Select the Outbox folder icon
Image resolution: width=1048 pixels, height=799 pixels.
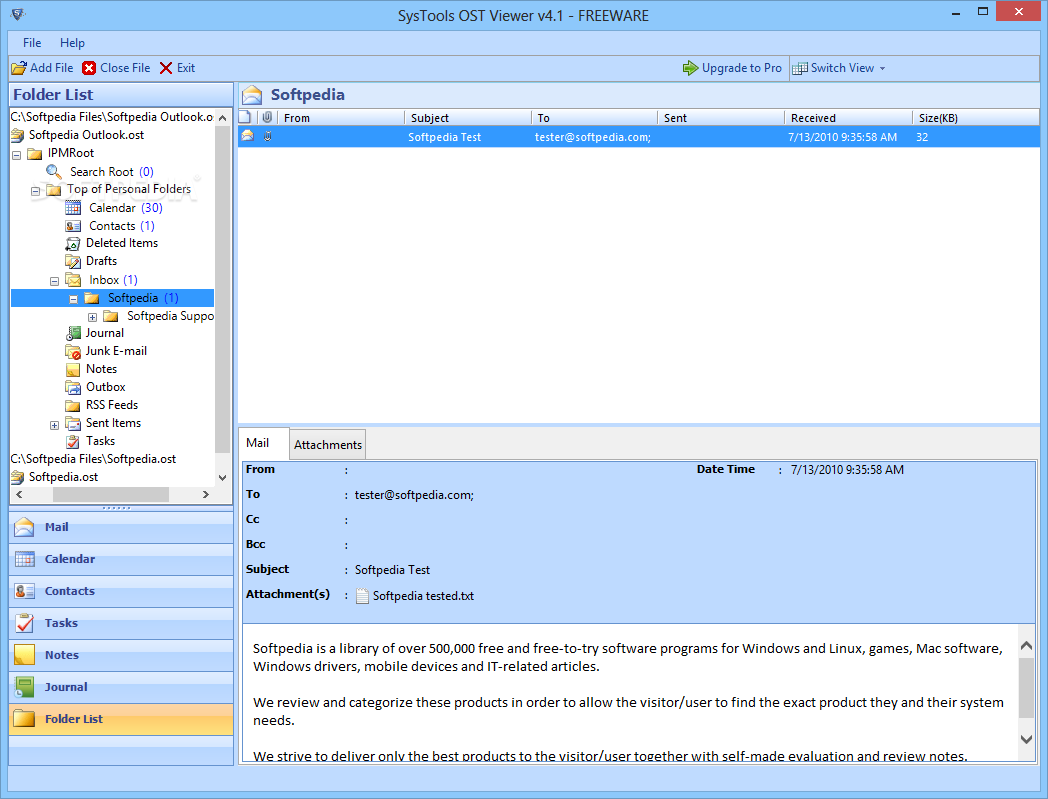[x=73, y=387]
